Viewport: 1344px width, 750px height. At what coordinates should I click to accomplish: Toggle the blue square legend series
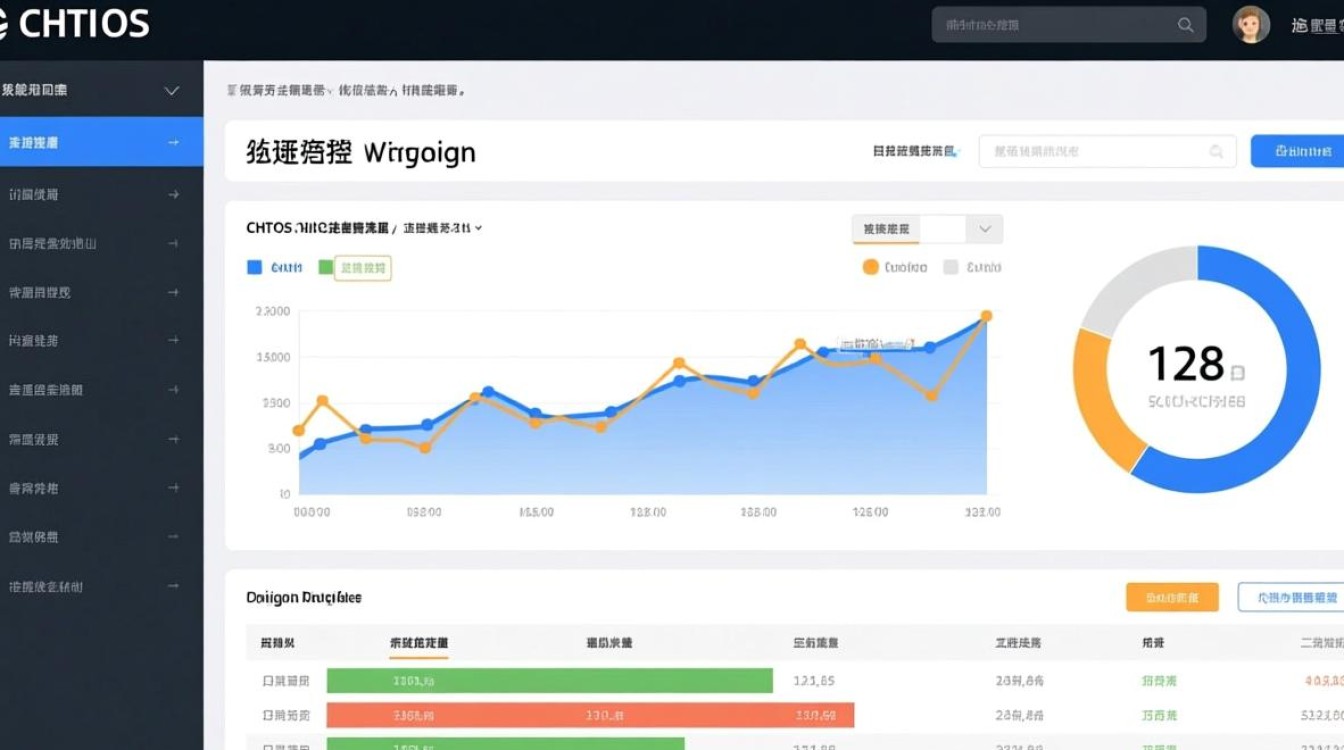tap(254, 267)
